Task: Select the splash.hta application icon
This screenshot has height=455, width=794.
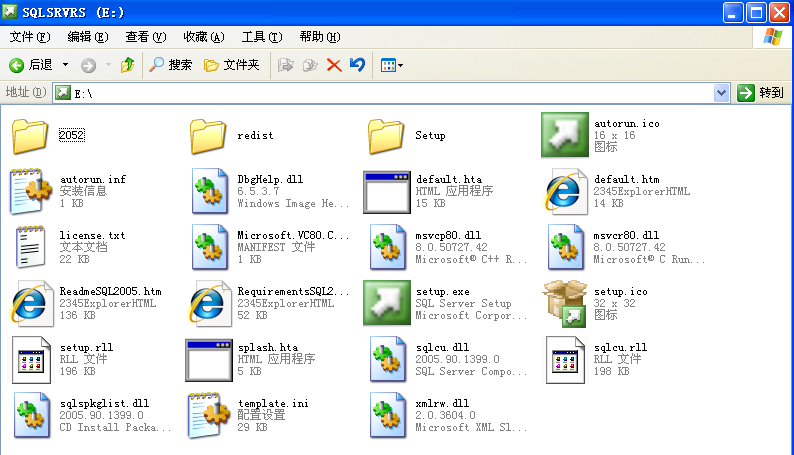Action: click(209, 360)
